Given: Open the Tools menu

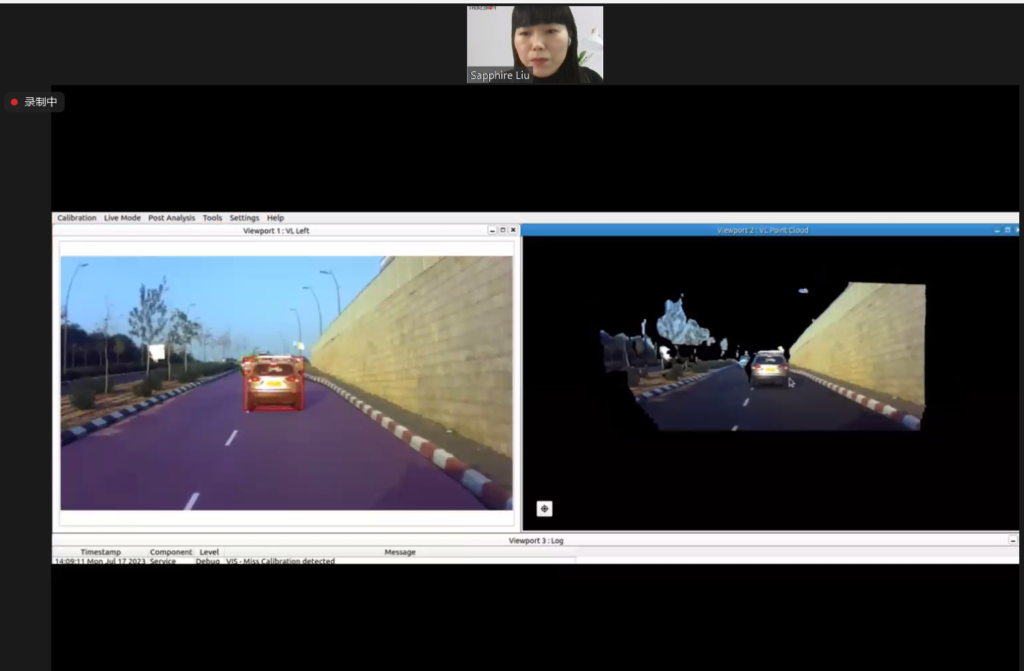Looking at the screenshot, I should tap(212, 218).
